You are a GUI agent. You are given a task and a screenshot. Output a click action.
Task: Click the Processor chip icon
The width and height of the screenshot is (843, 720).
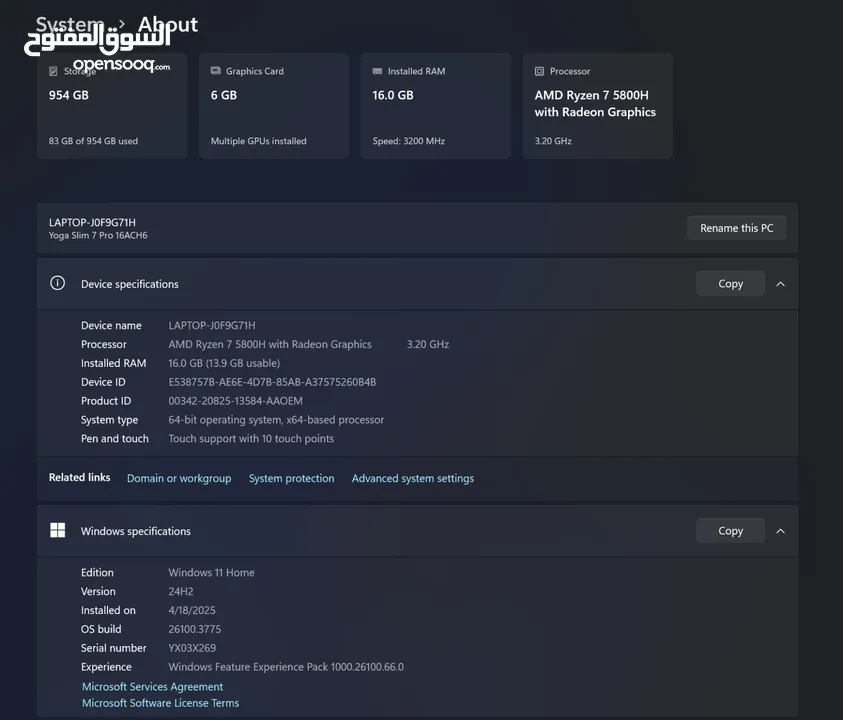(x=539, y=71)
